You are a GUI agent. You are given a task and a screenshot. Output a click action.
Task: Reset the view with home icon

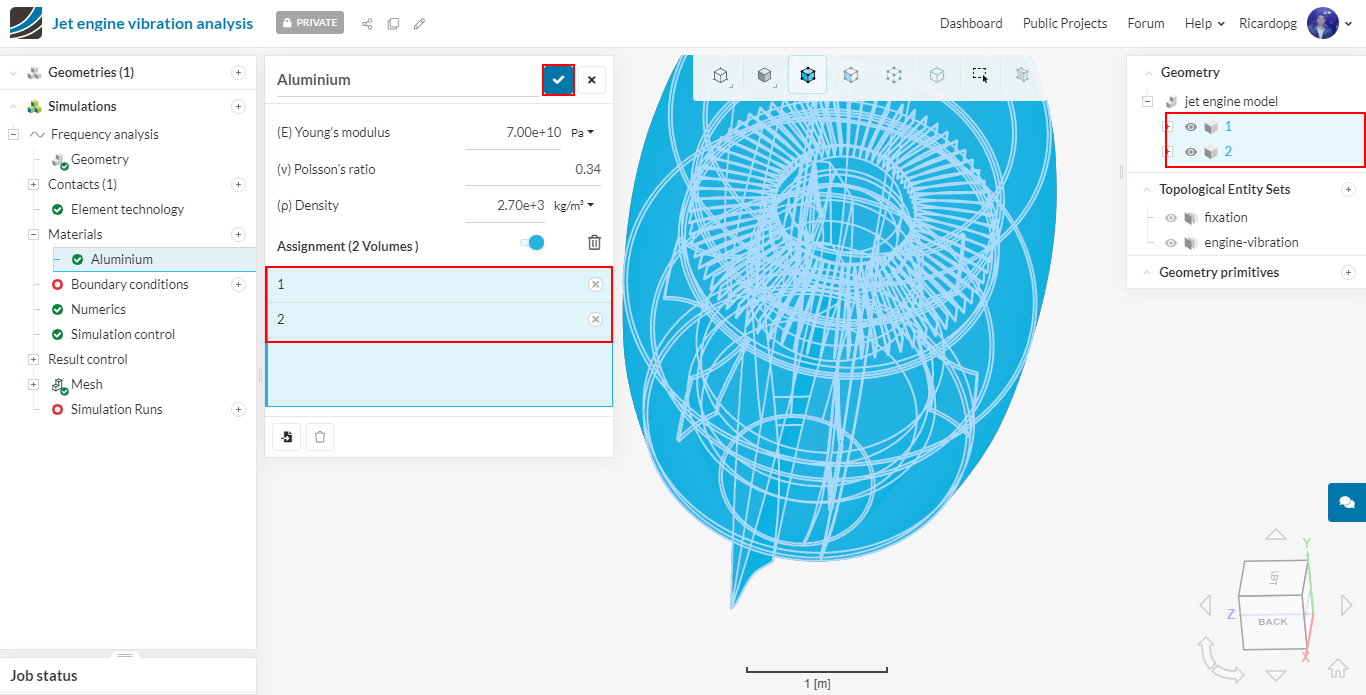click(x=1338, y=668)
